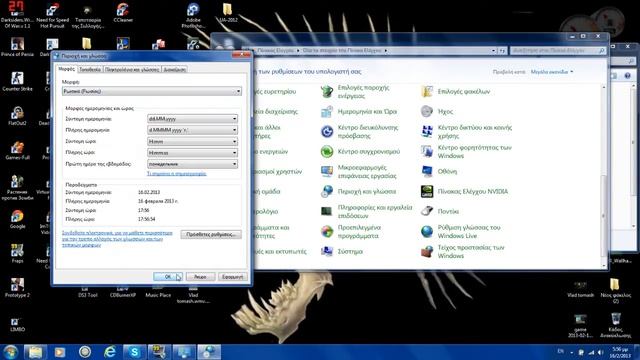Click the Control Panel search field

point(558,51)
